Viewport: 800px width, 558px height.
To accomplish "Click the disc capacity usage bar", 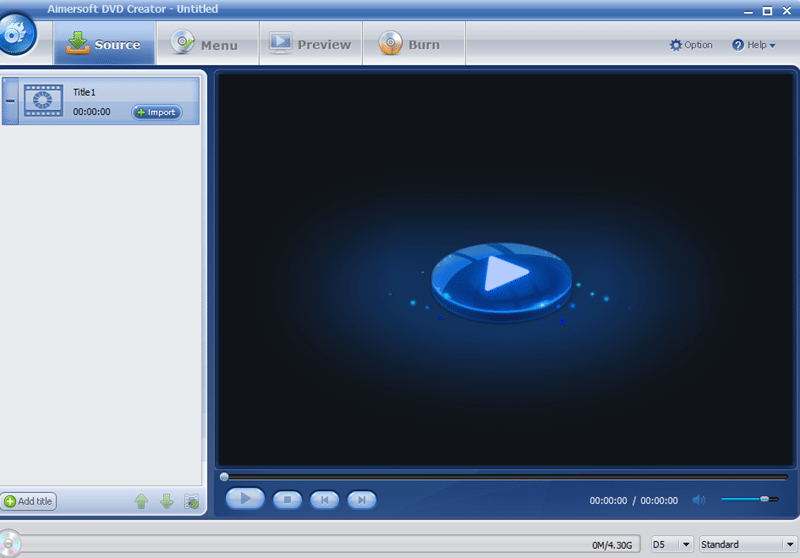I will tap(327, 544).
